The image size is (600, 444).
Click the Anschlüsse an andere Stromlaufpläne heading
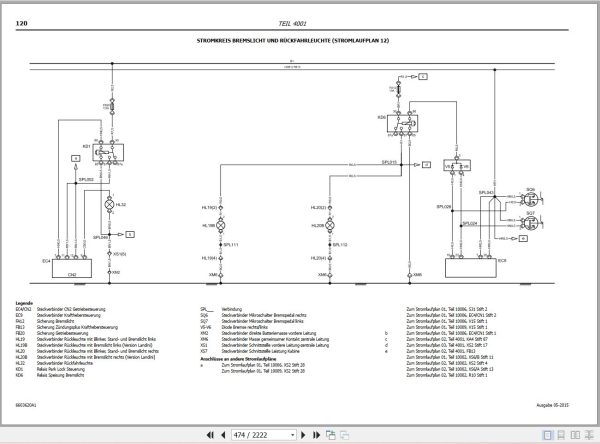click(x=238, y=359)
